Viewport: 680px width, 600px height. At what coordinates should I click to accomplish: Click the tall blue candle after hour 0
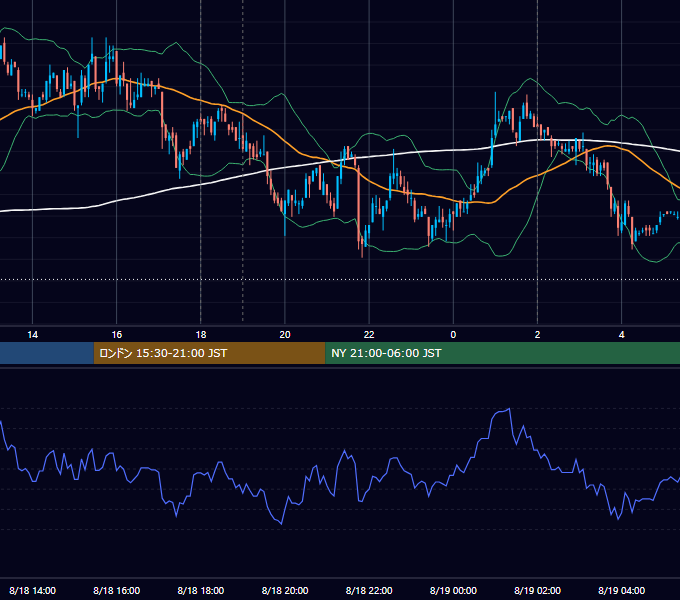tap(495, 114)
